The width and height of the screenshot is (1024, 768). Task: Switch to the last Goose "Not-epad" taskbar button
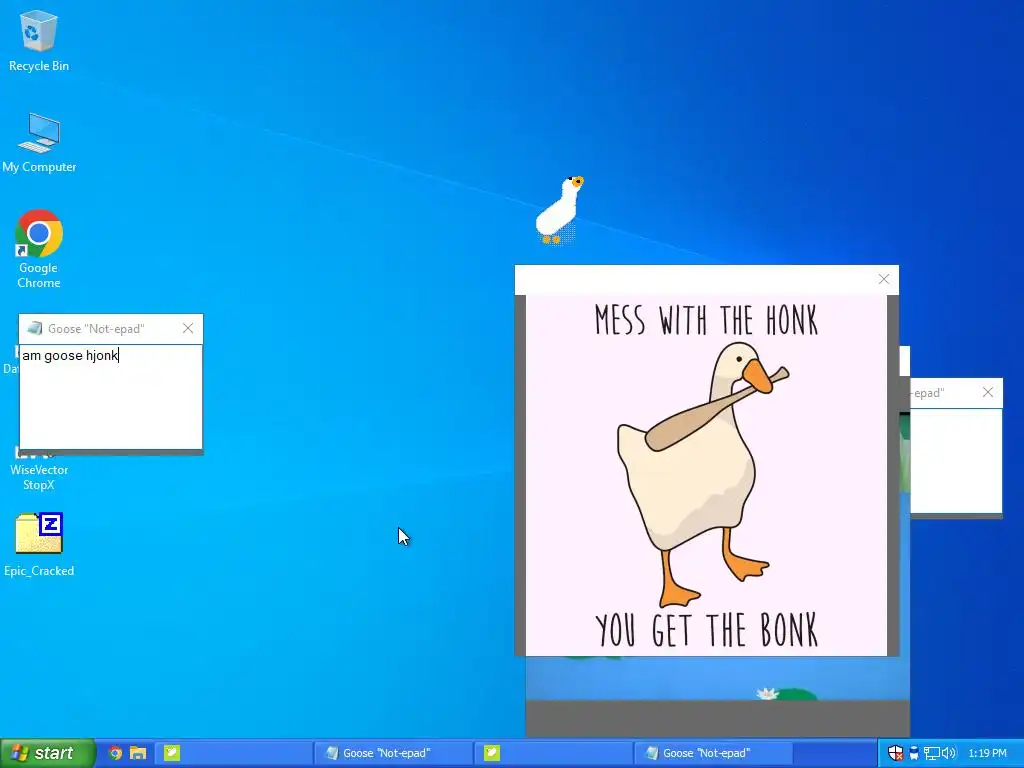point(713,753)
